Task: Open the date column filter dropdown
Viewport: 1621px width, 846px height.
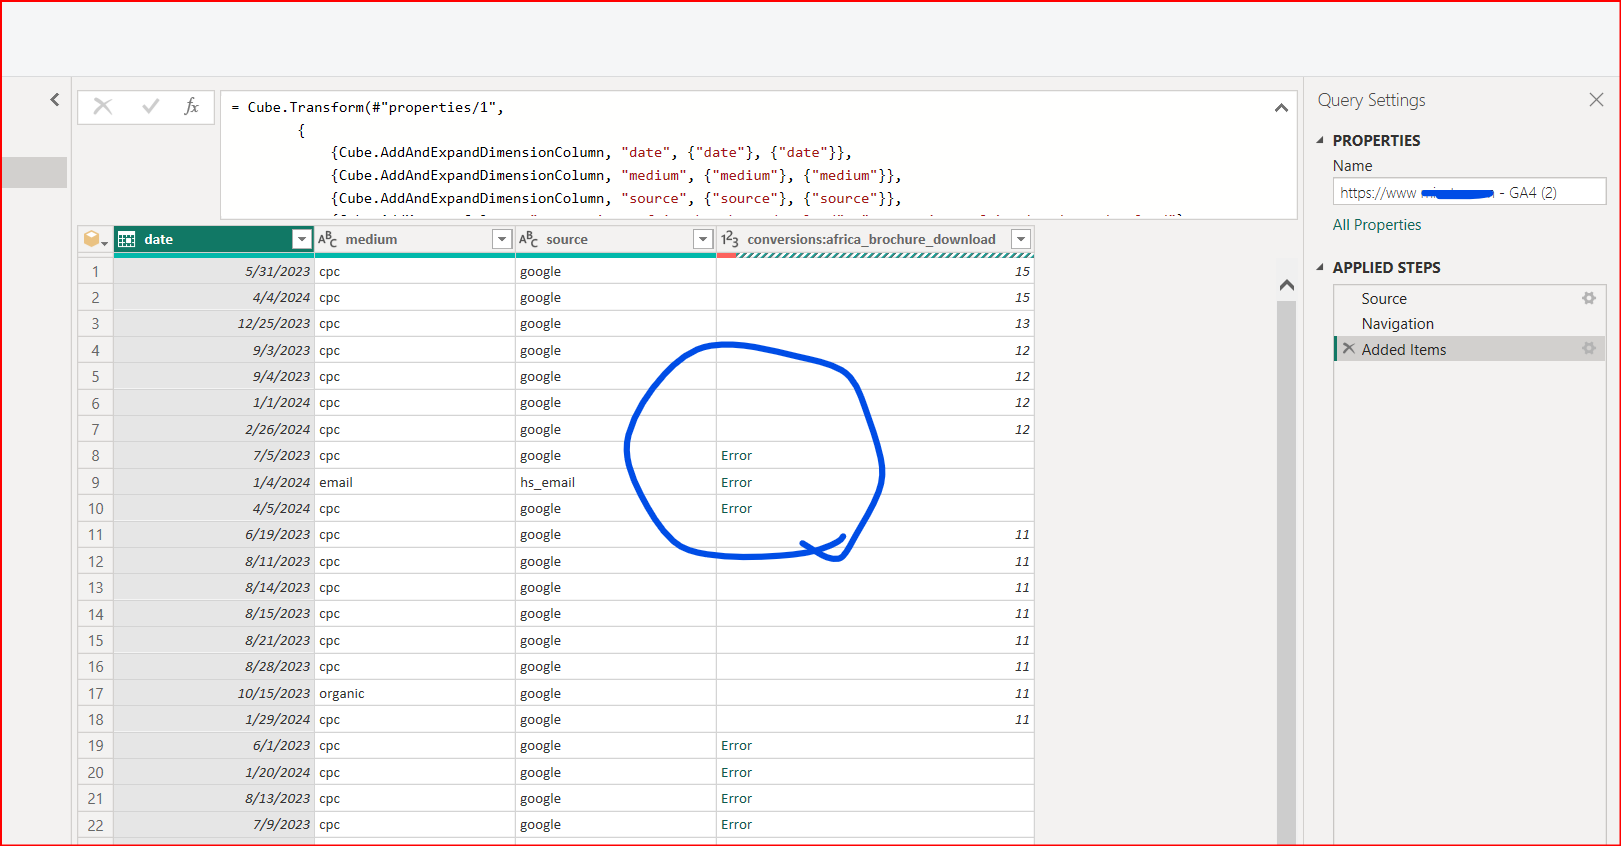Action: coord(301,239)
